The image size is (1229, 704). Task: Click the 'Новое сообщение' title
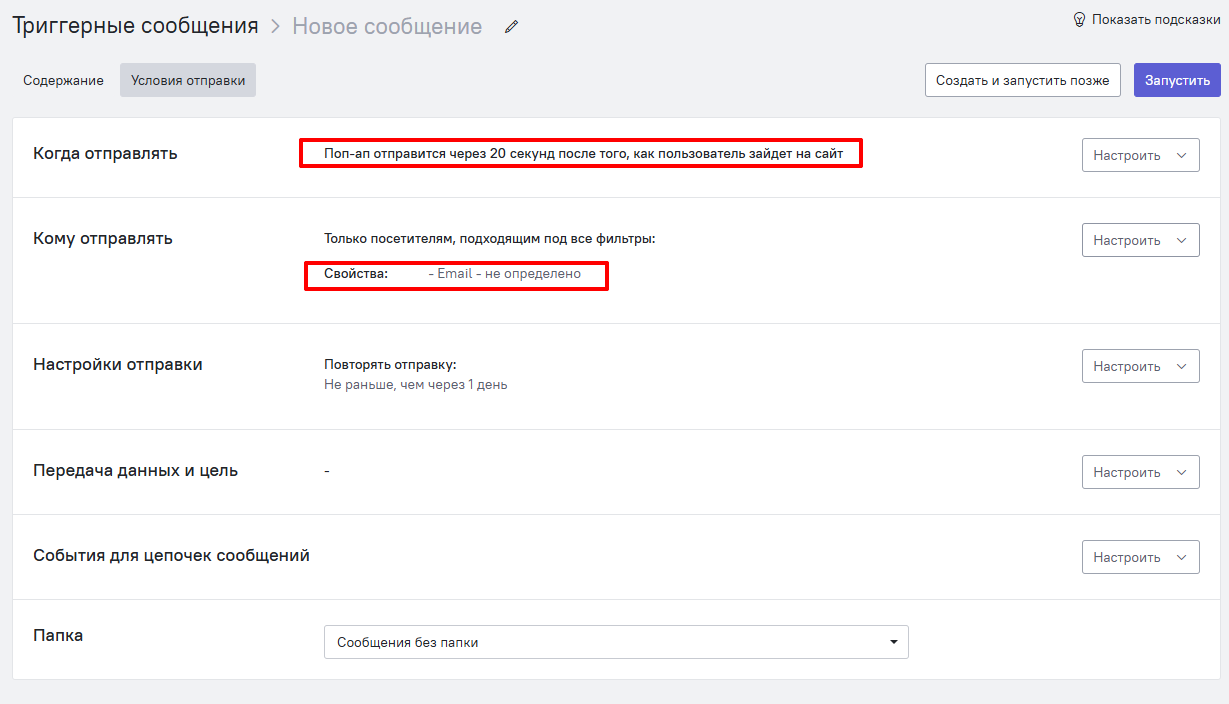coord(387,27)
